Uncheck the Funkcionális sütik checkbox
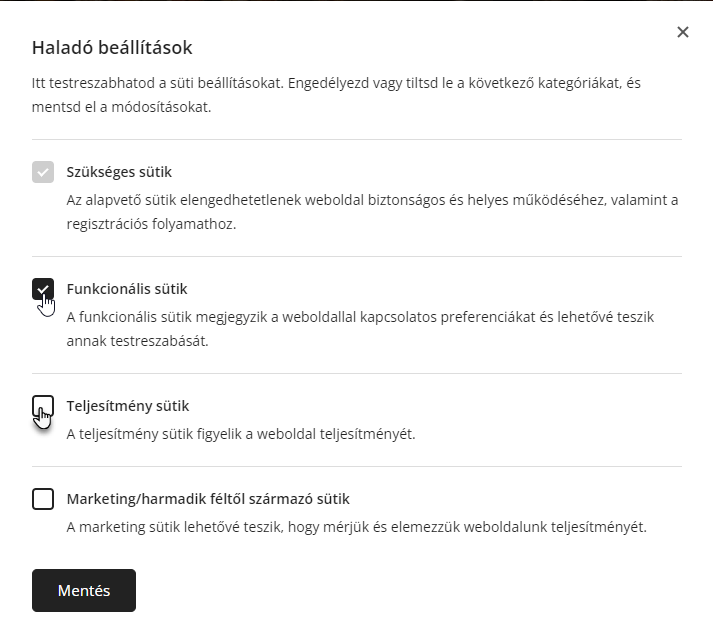713x641 pixels. coord(43,289)
